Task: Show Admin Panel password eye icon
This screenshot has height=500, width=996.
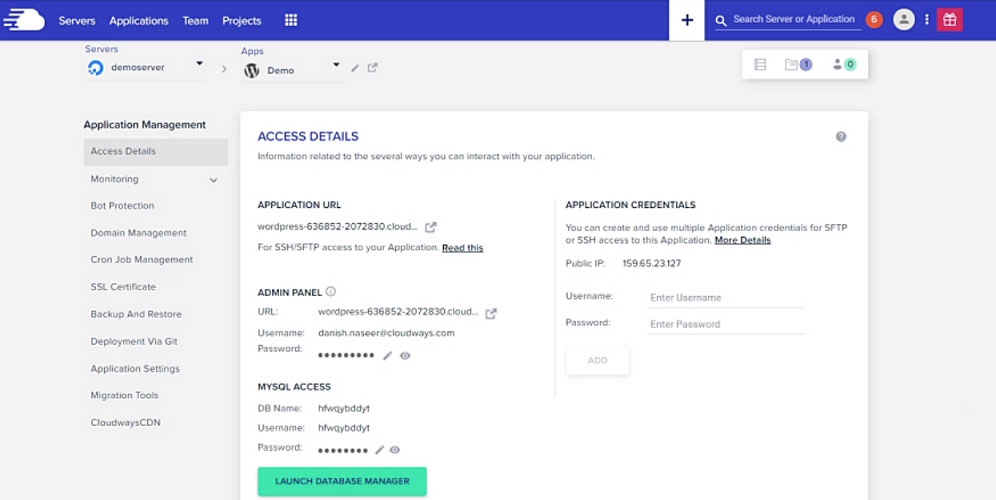Action: [x=405, y=356]
